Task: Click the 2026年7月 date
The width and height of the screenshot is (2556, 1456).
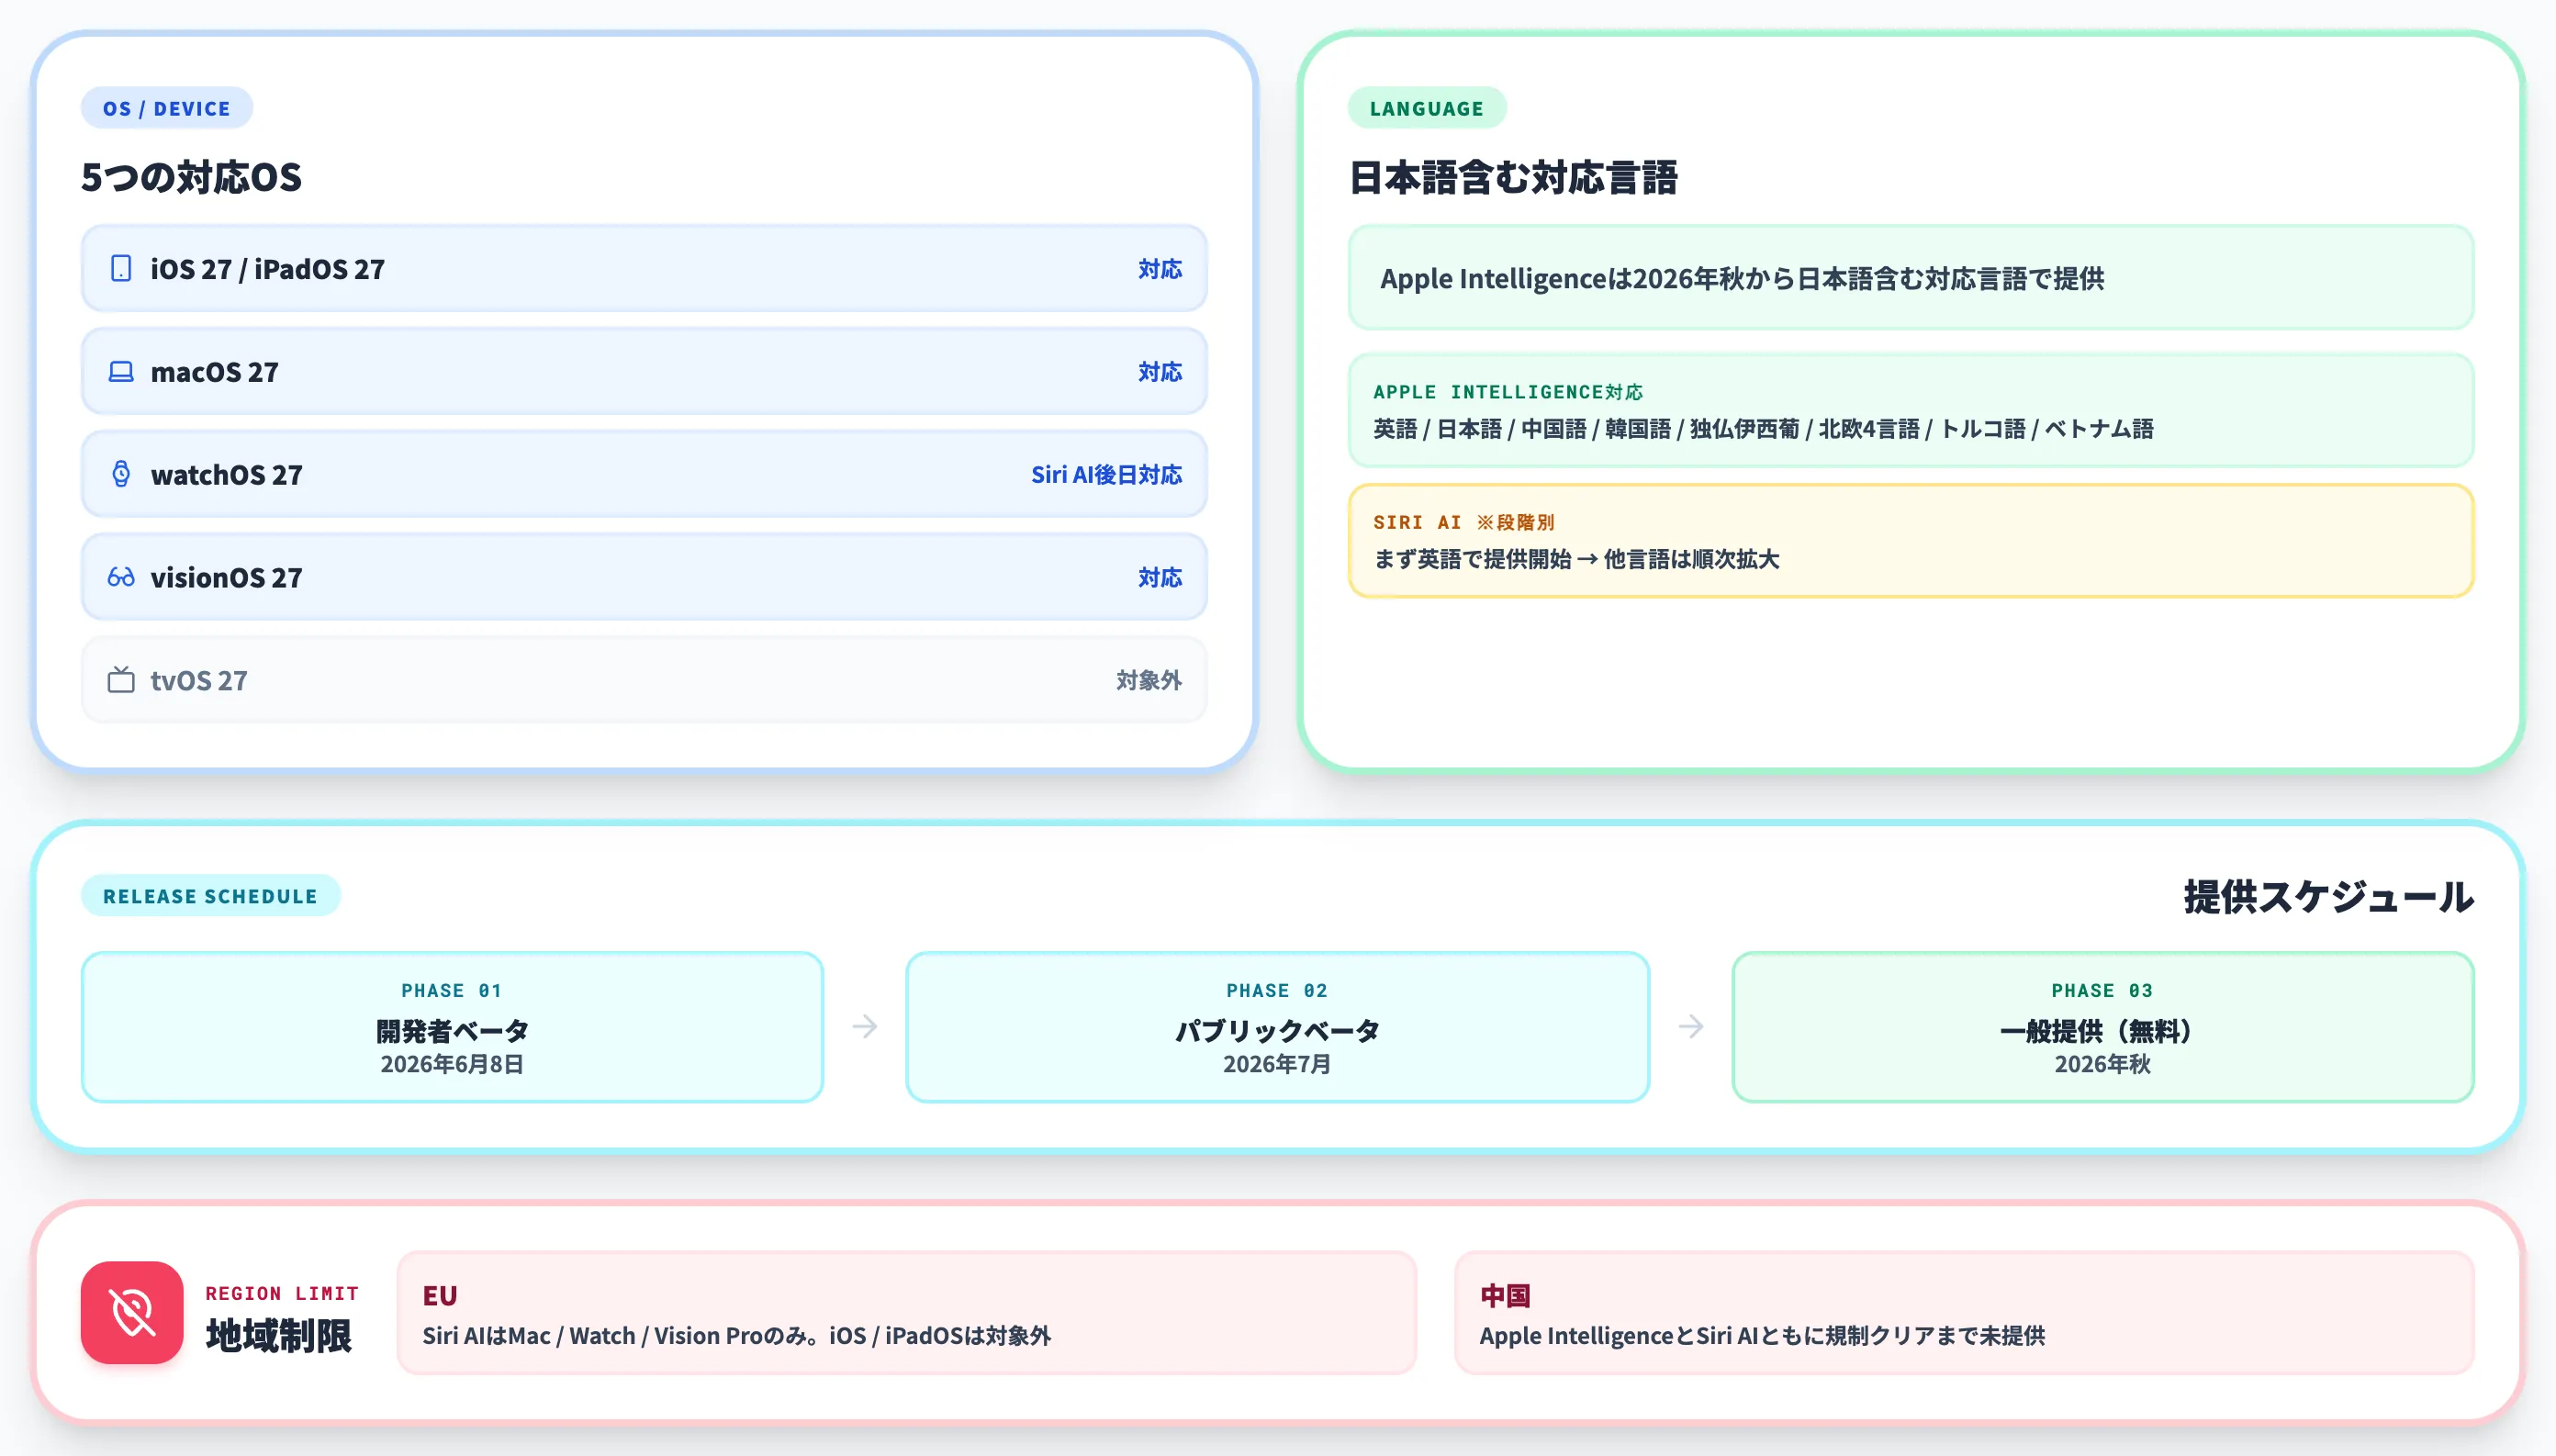Action: click(x=1277, y=1064)
